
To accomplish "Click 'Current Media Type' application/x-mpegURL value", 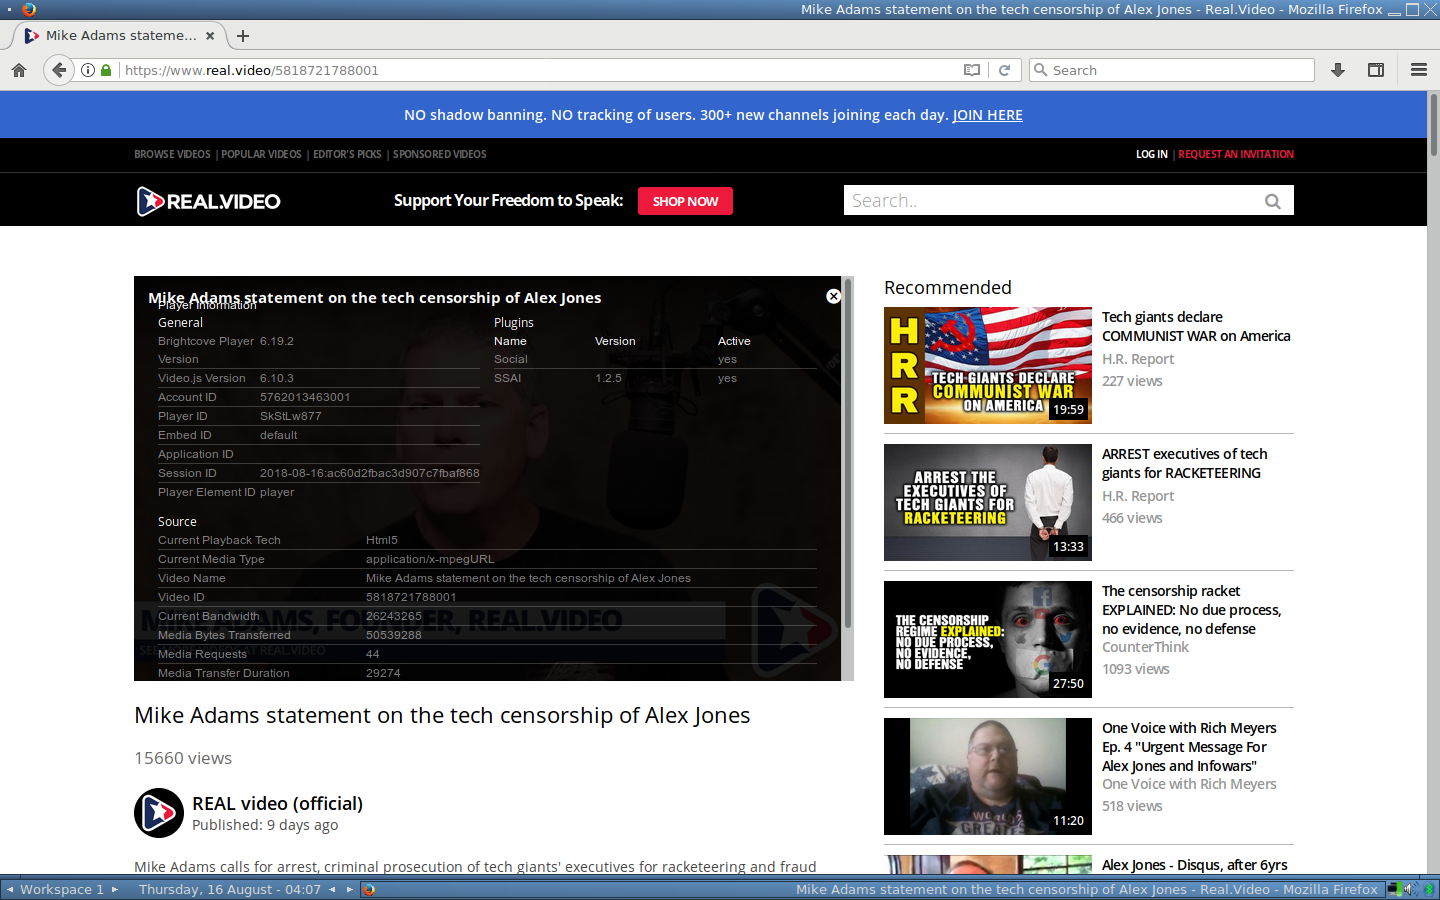I will click(x=430, y=559).
